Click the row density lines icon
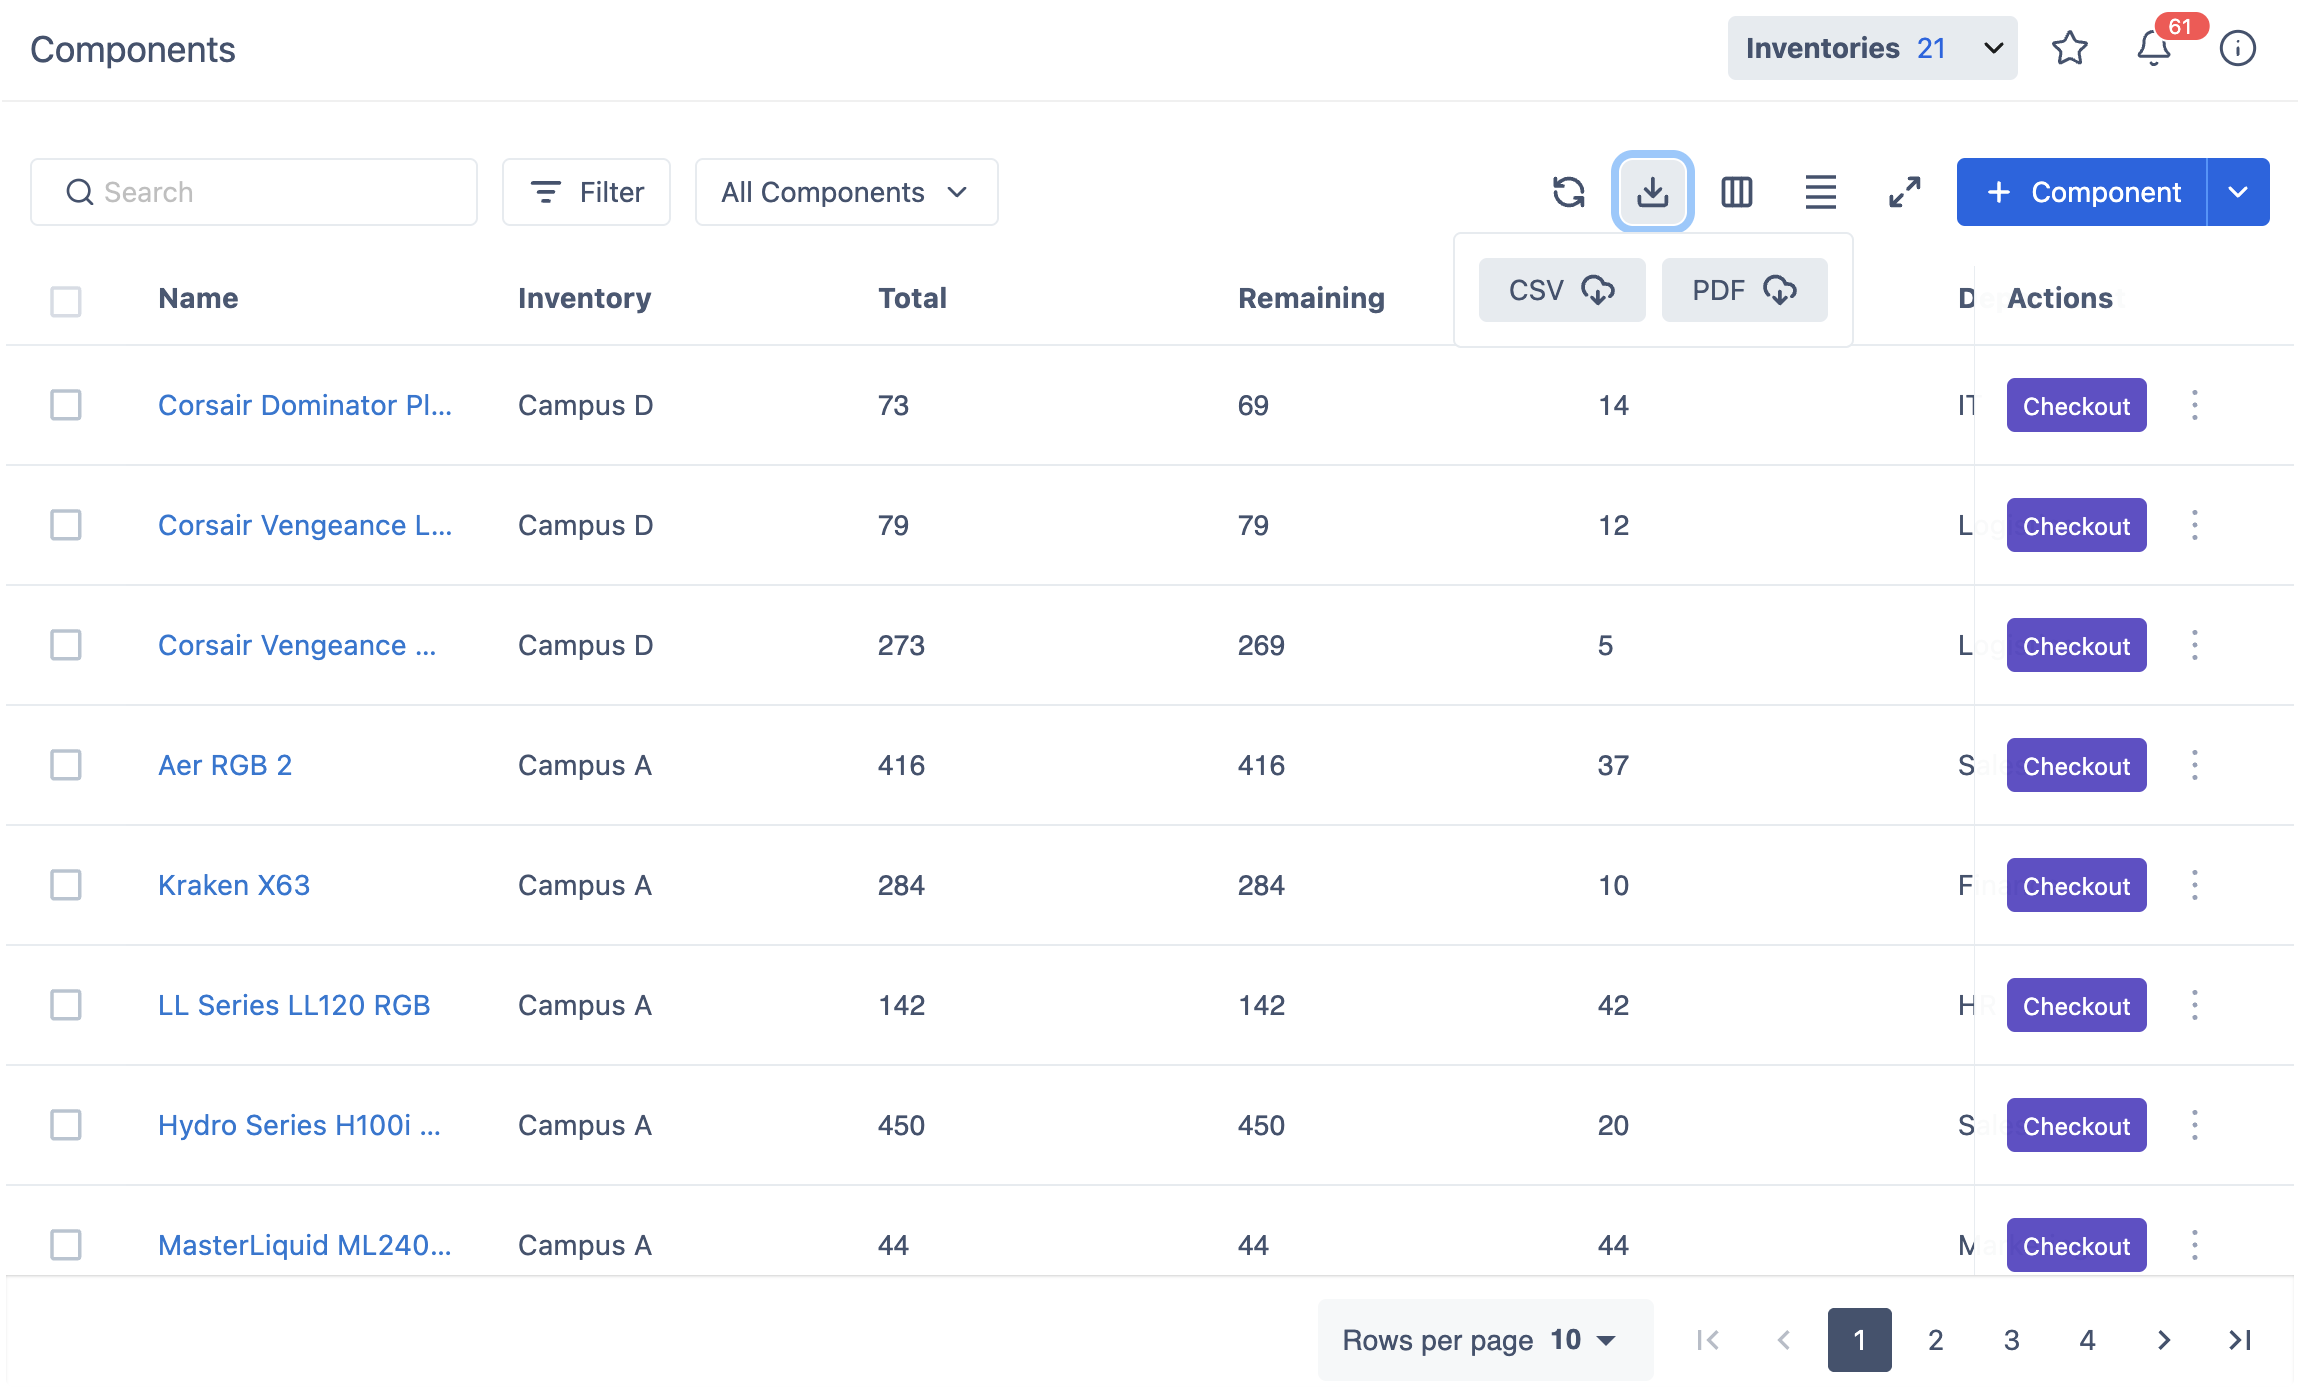Screen dimensions: 2312x1392 pyautogui.click(x=1820, y=192)
